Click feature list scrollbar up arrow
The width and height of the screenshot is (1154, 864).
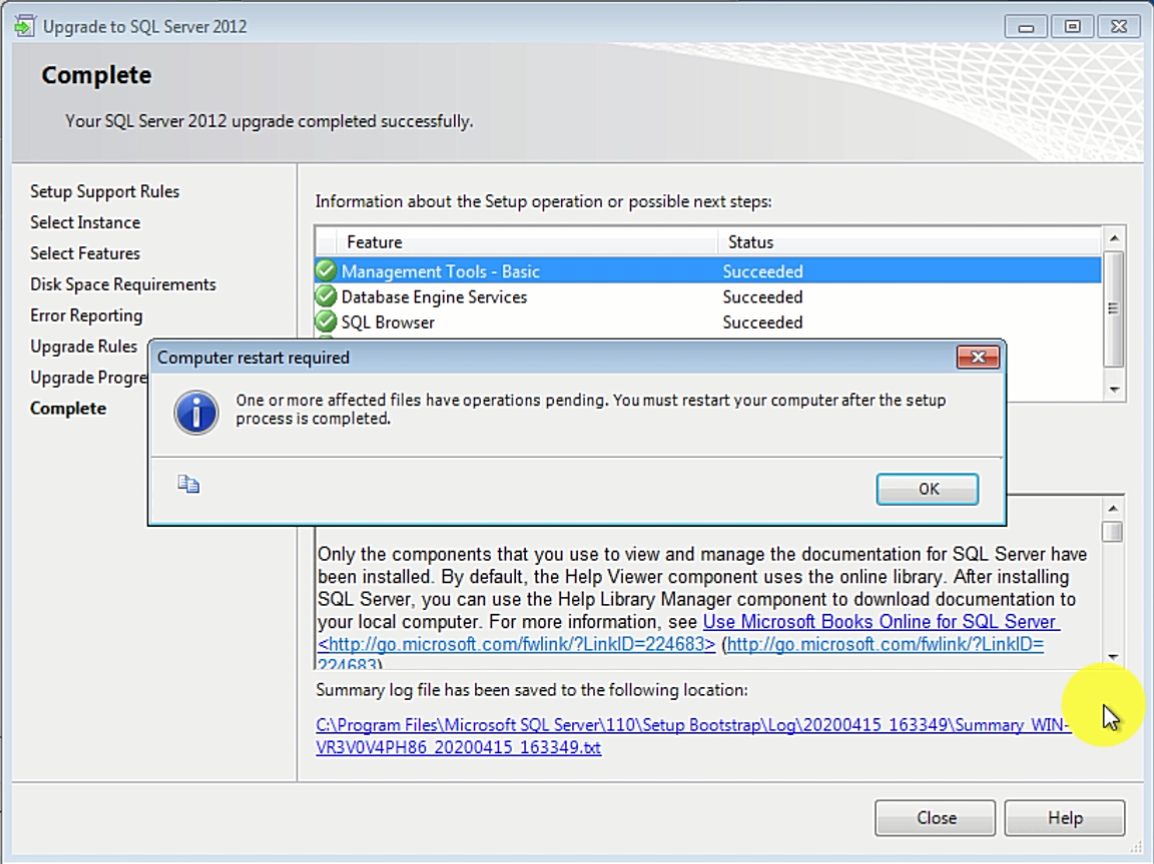(1114, 238)
